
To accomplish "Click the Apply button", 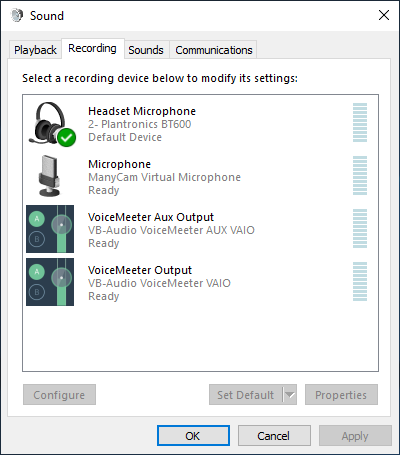I will click(355, 436).
